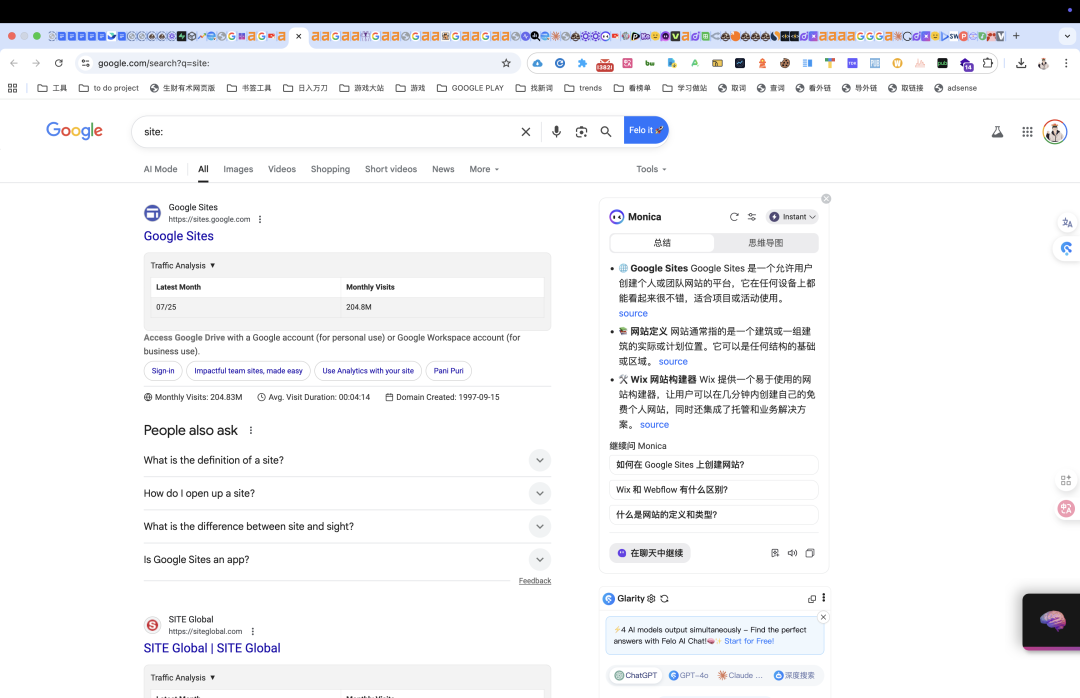Click the translate icon on right edge
This screenshot has width=1080, height=698.
1067,223
